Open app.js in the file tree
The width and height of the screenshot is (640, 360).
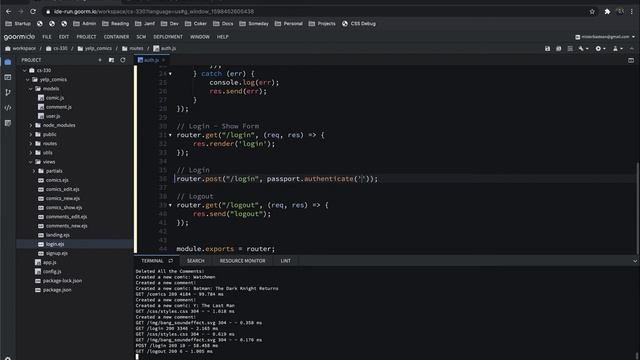[x=49, y=262]
